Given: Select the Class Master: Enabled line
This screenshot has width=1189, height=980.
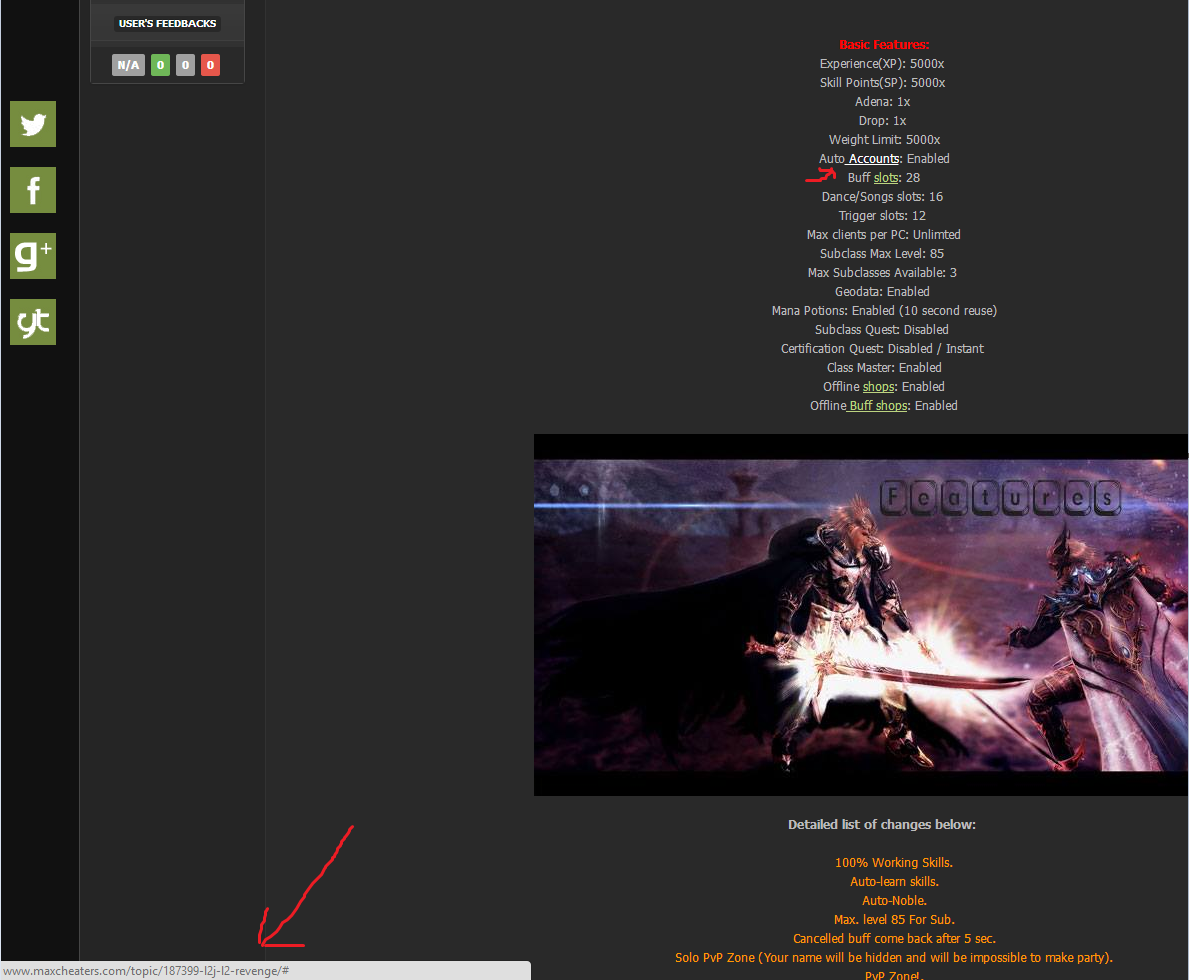Looking at the screenshot, I should pyautogui.click(x=884, y=368).
